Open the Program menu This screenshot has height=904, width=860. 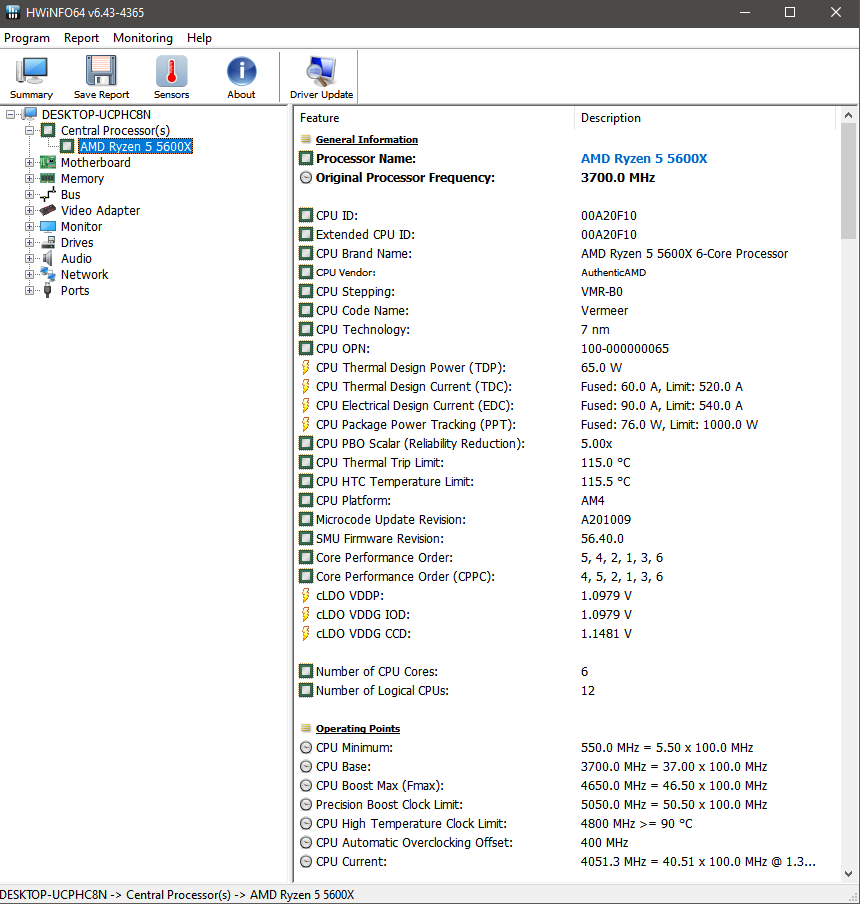(27, 38)
